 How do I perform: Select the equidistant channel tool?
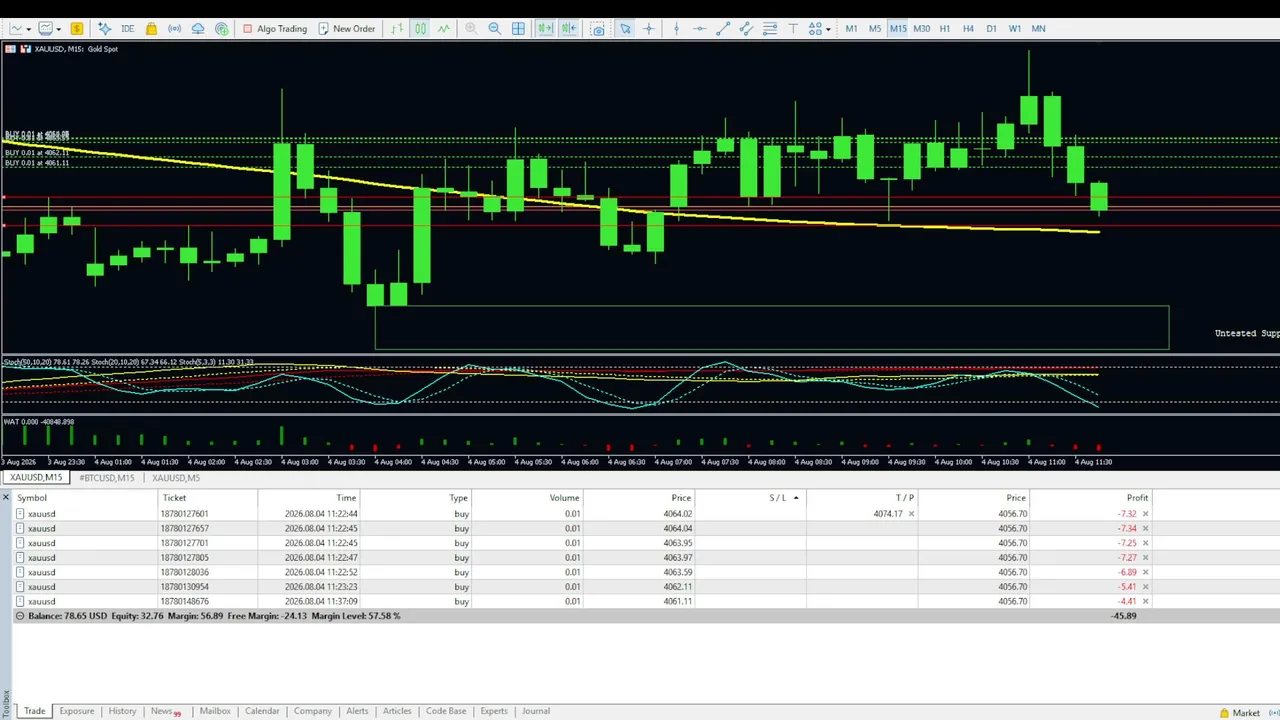(746, 29)
